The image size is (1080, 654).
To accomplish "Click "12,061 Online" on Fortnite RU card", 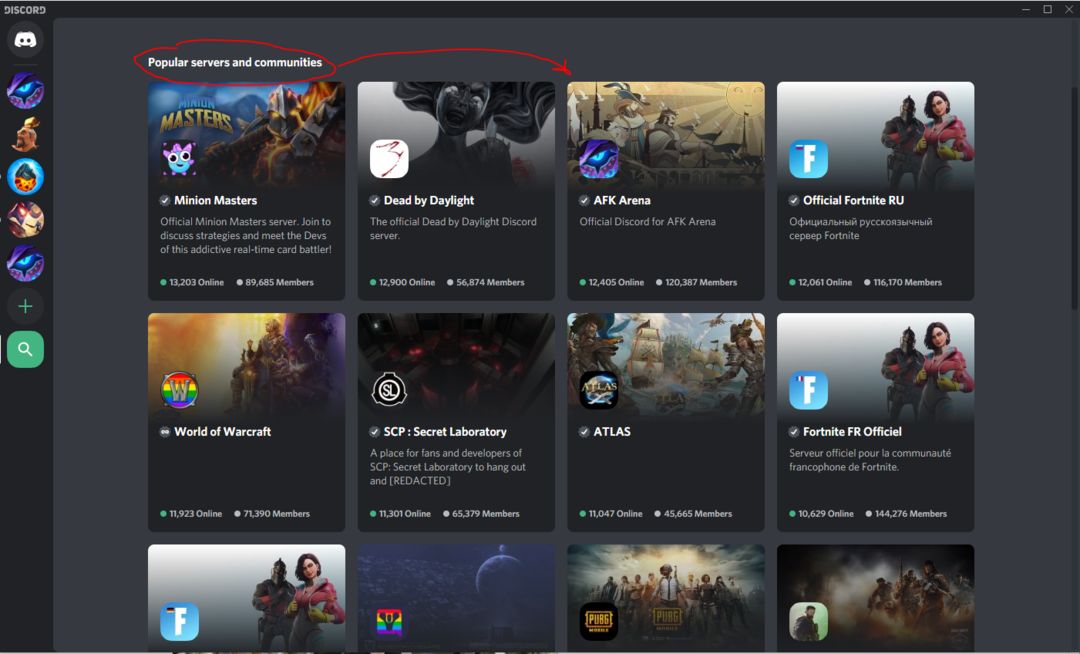I will (825, 282).
